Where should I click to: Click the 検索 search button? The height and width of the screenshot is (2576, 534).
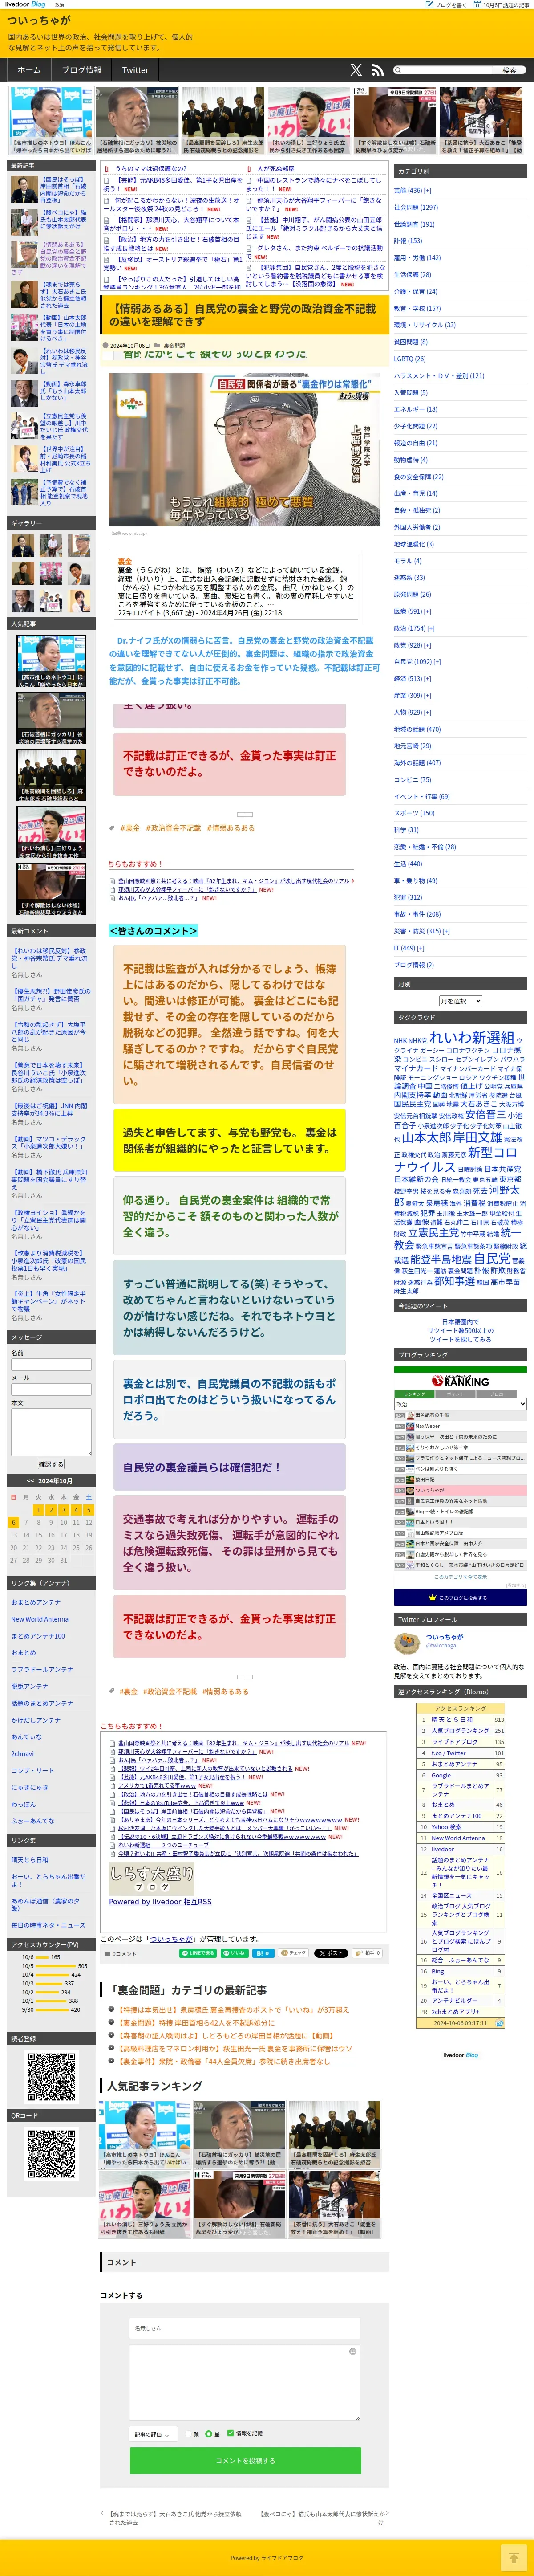pos(509,70)
